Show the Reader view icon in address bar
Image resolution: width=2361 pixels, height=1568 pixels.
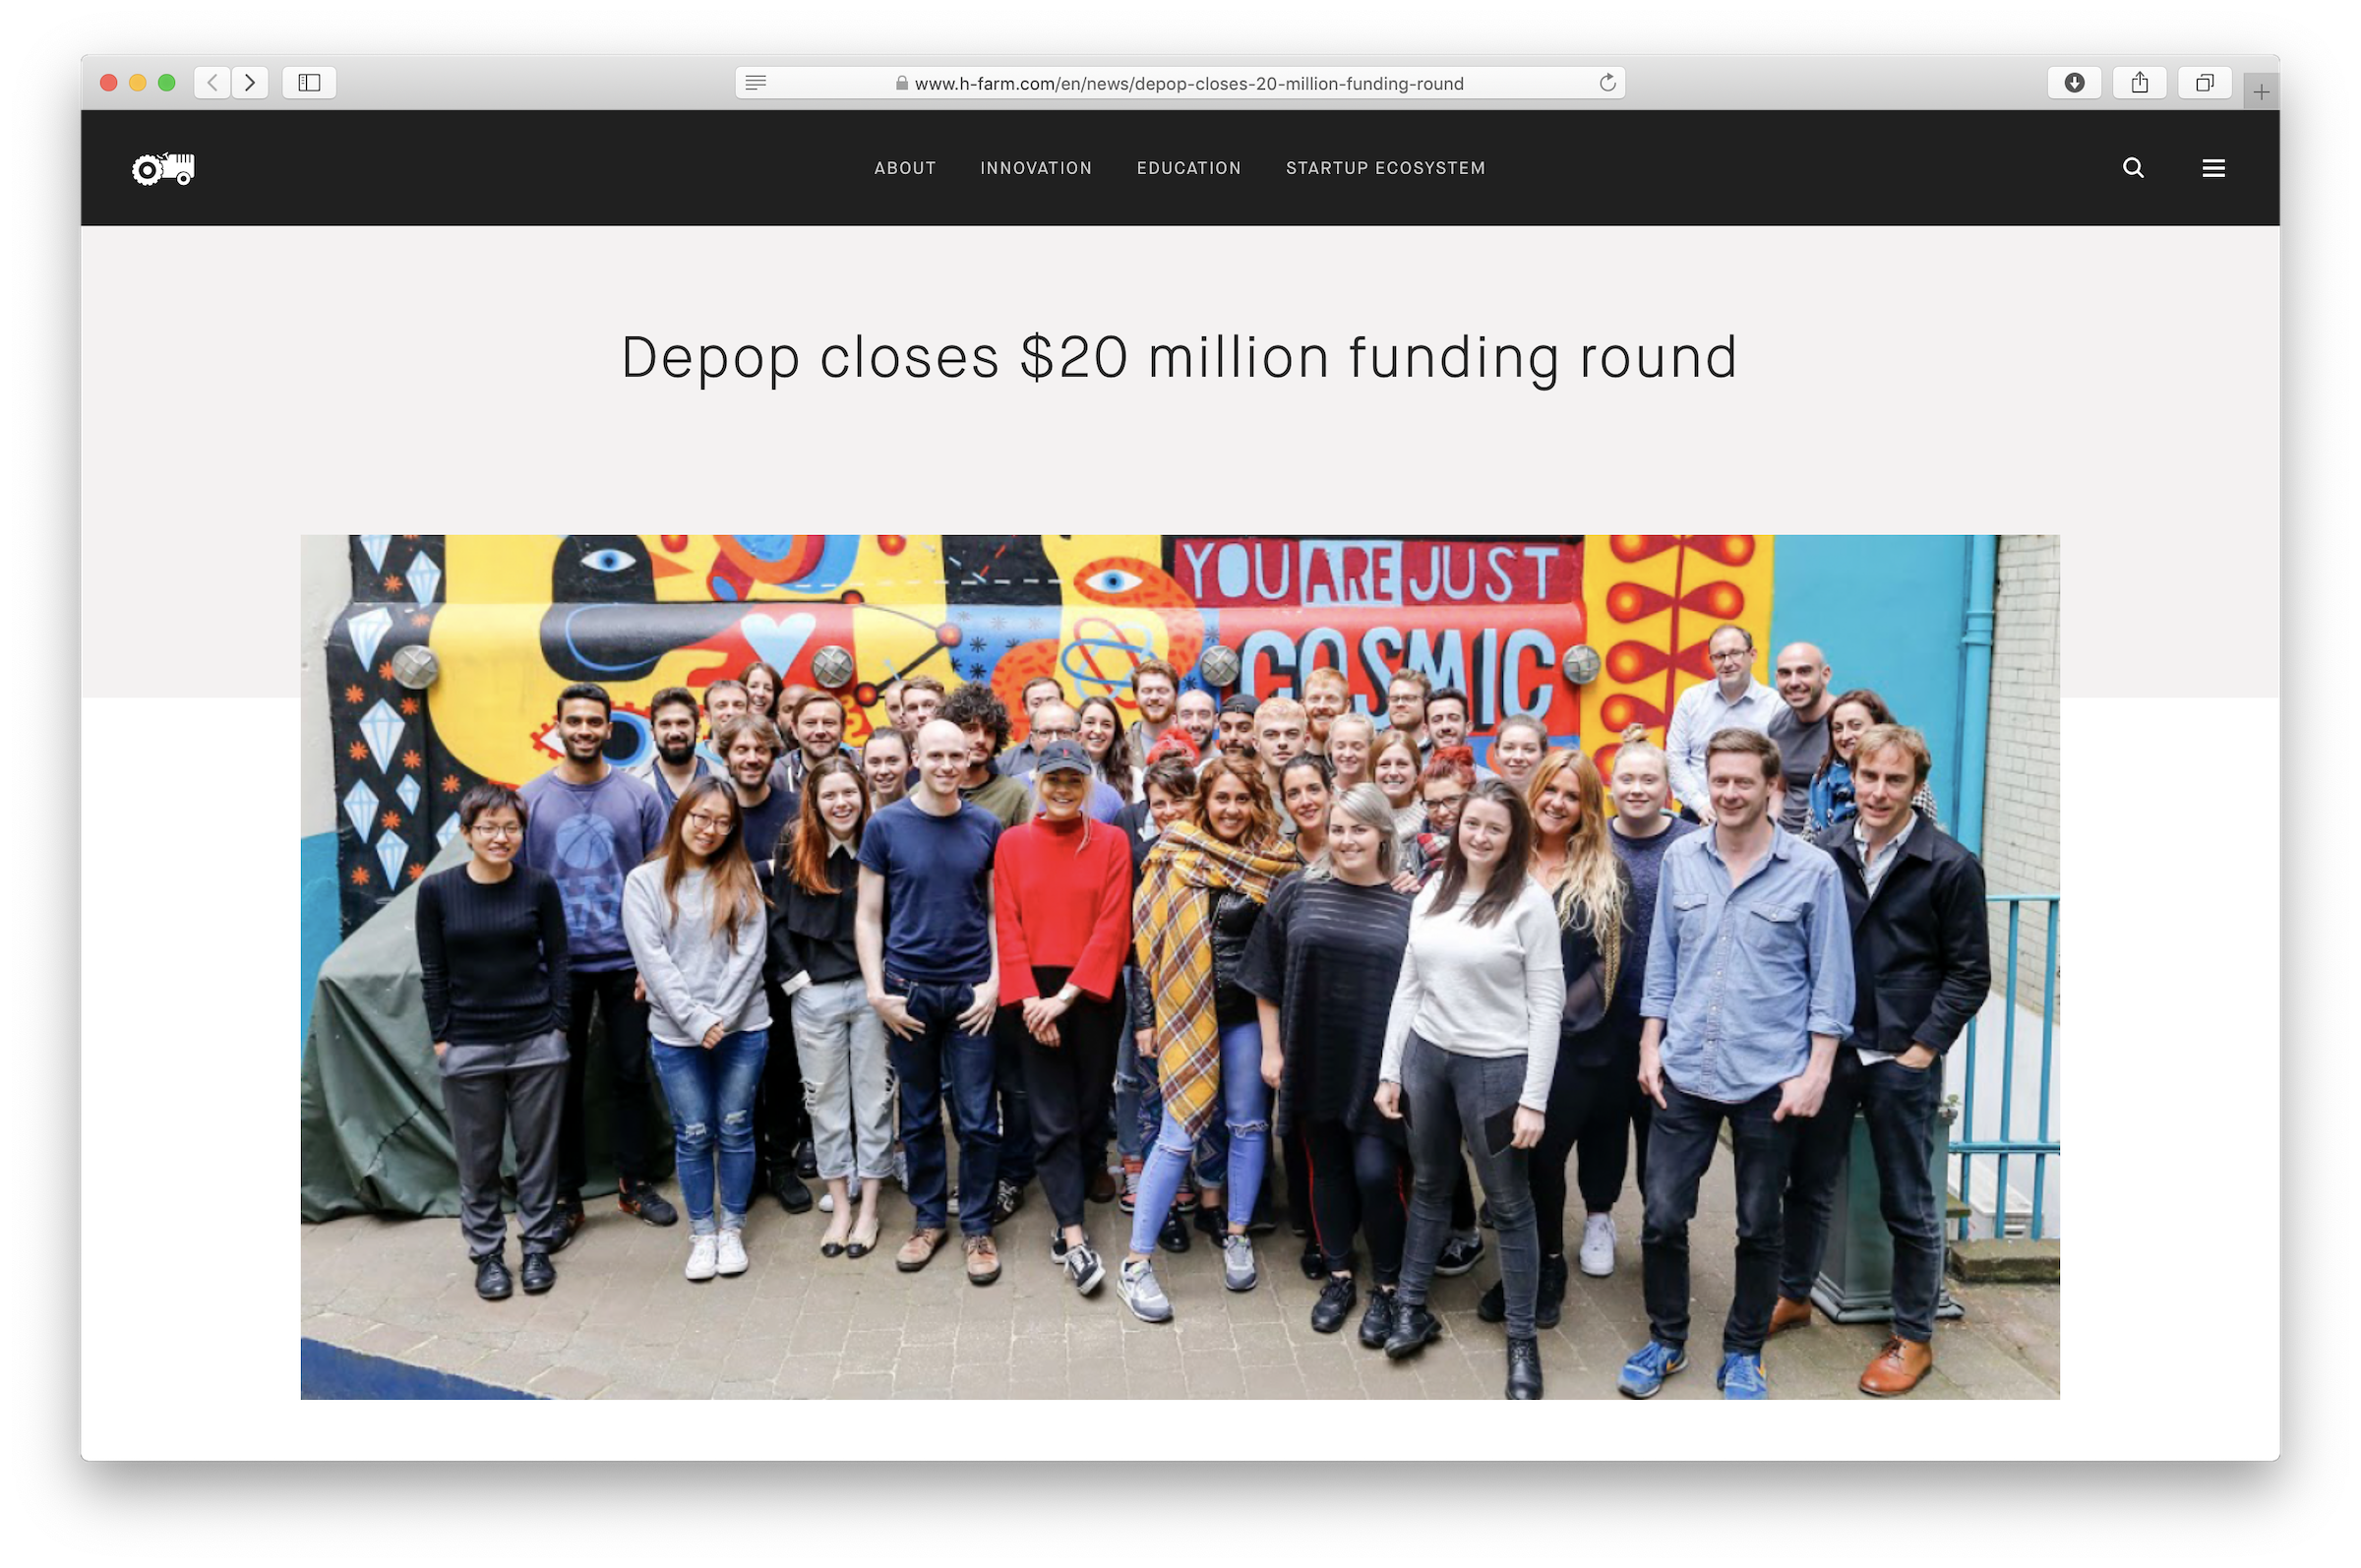756,82
